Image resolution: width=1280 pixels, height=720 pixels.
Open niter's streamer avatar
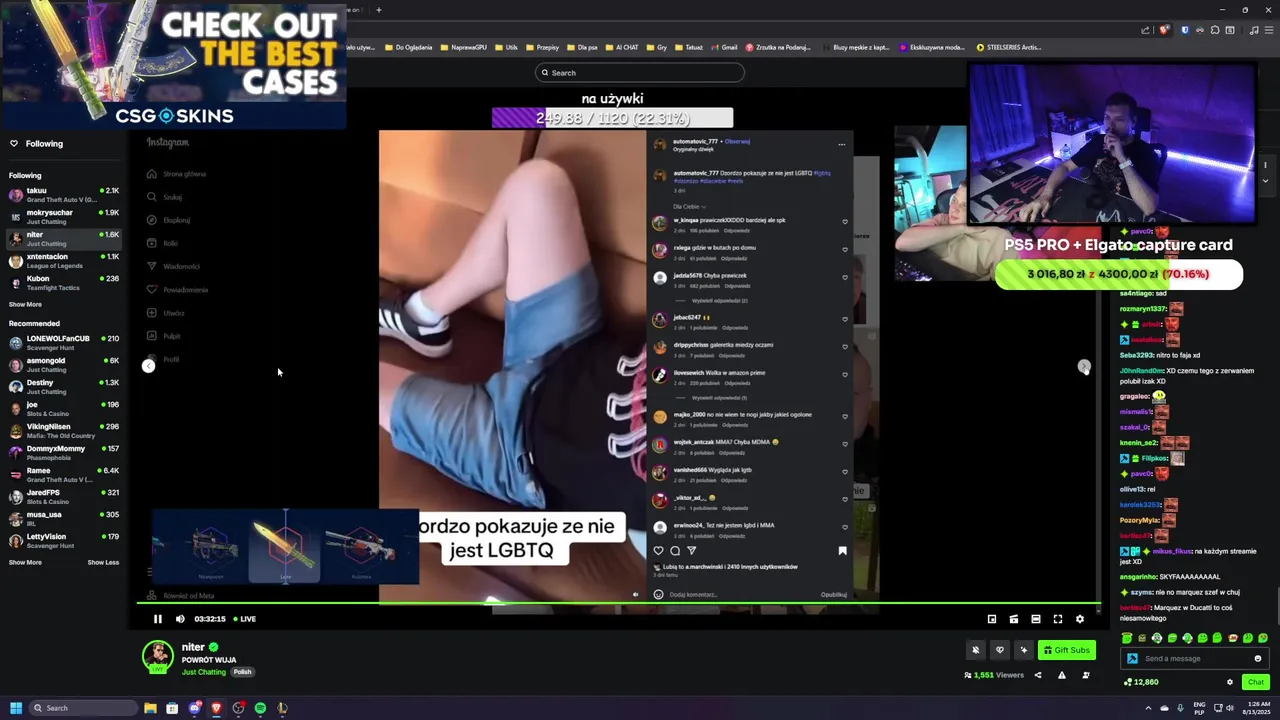pyautogui.click(x=157, y=656)
